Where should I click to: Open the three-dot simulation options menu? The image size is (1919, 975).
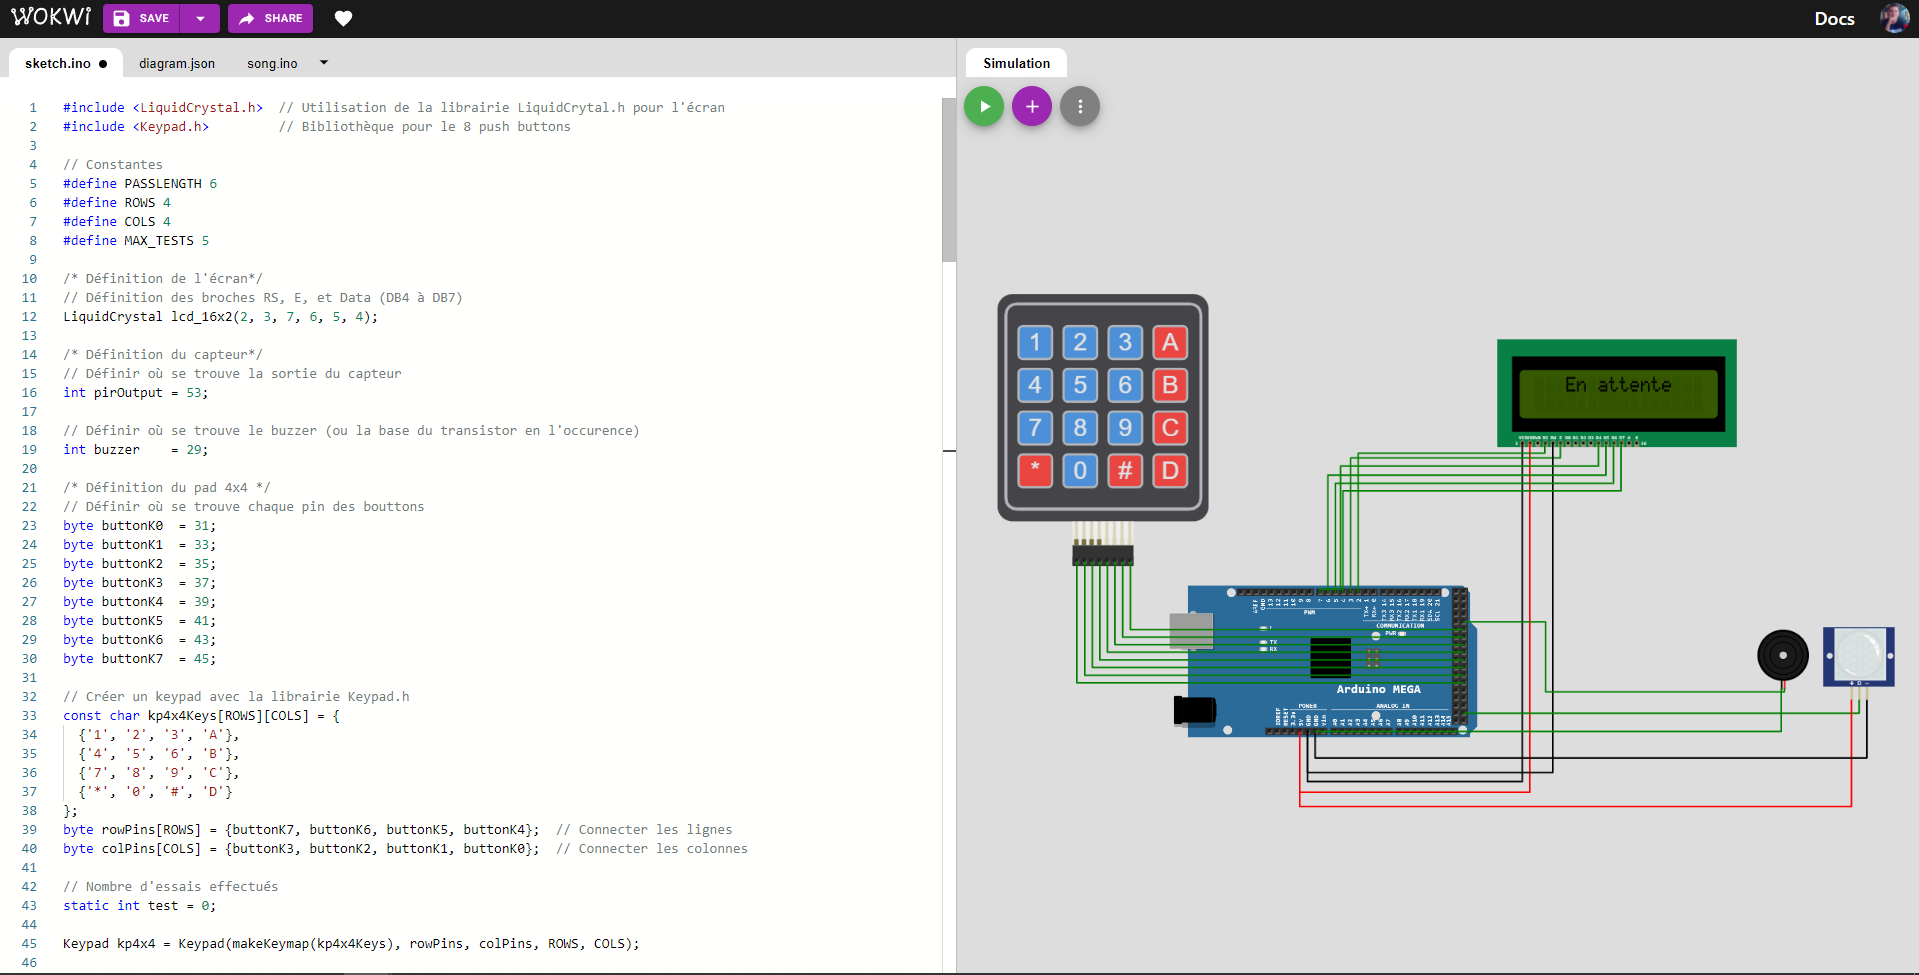[x=1079, y=106]
